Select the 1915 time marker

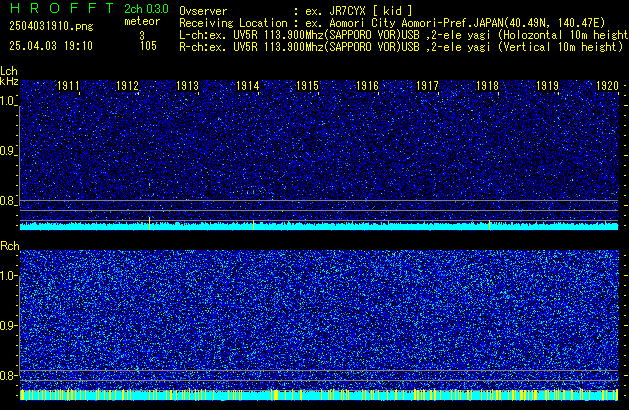(x=307, y=86)
